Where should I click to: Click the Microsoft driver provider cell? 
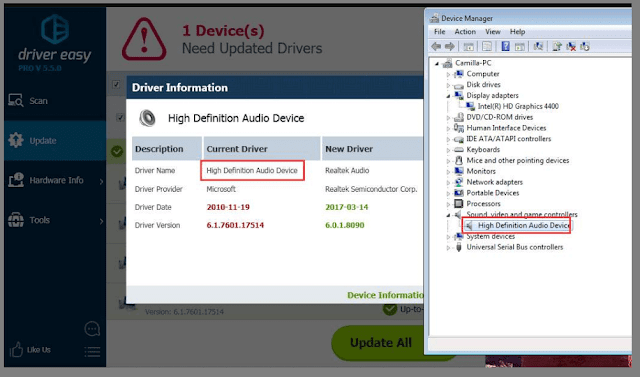point(221,189)
